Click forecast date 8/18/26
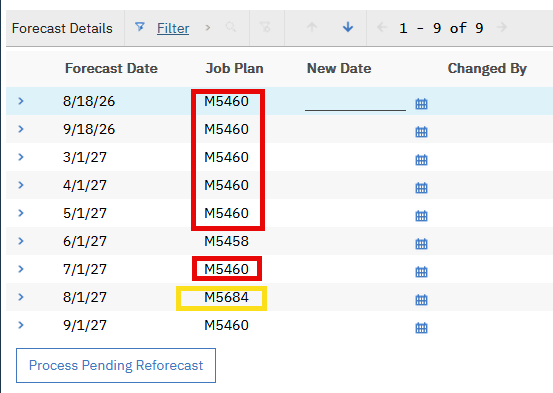This screenshot has height=393, width=553. click(89, 101)
